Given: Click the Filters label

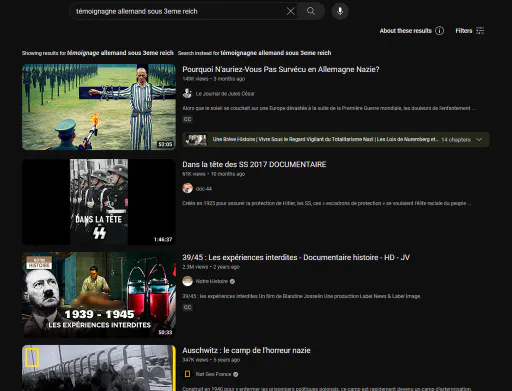Looking at the screenshot, I should 464,31.
